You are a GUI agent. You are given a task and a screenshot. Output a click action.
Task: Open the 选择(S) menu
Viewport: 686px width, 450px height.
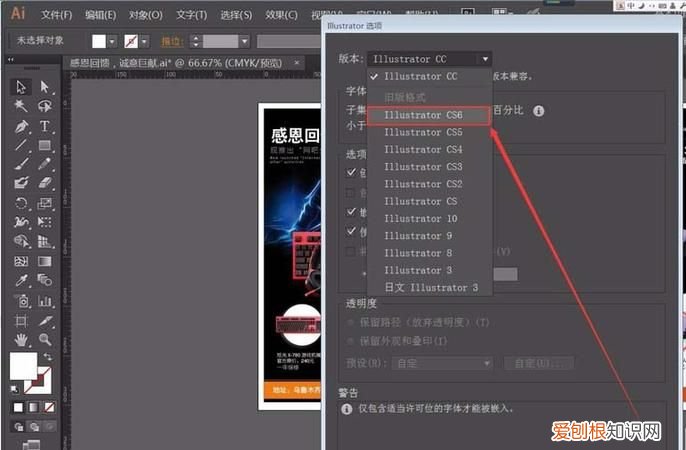(x=236, y=15)
